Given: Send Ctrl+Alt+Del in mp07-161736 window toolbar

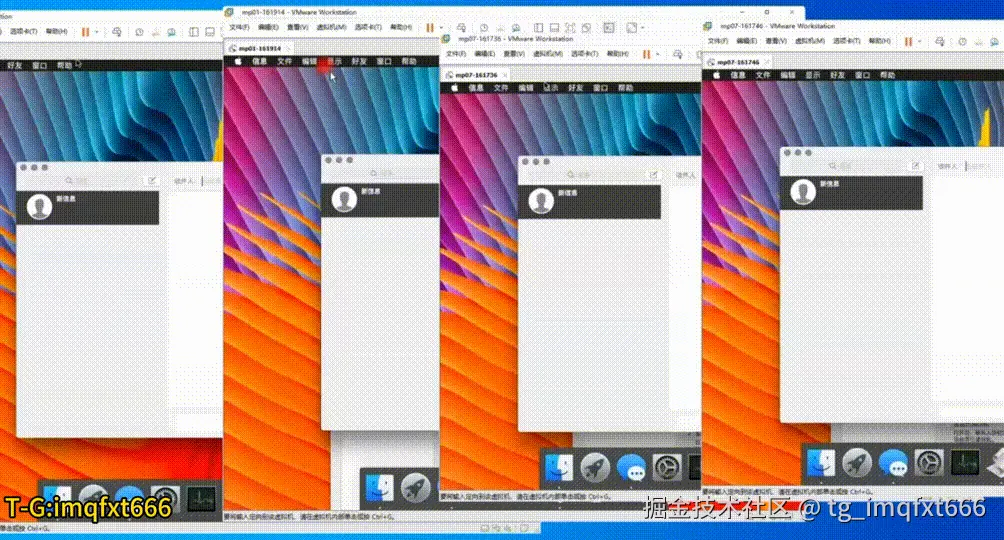Looking at the screenshot, I should coord(677,54).
